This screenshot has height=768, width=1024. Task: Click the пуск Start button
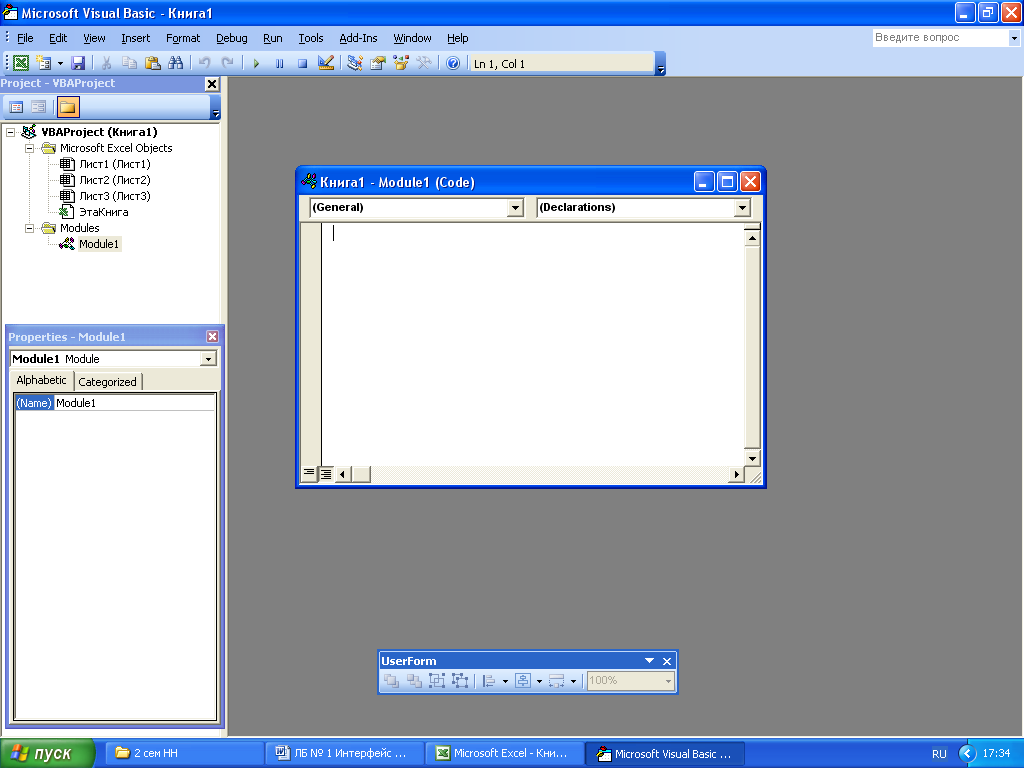(x=47, y=753)
